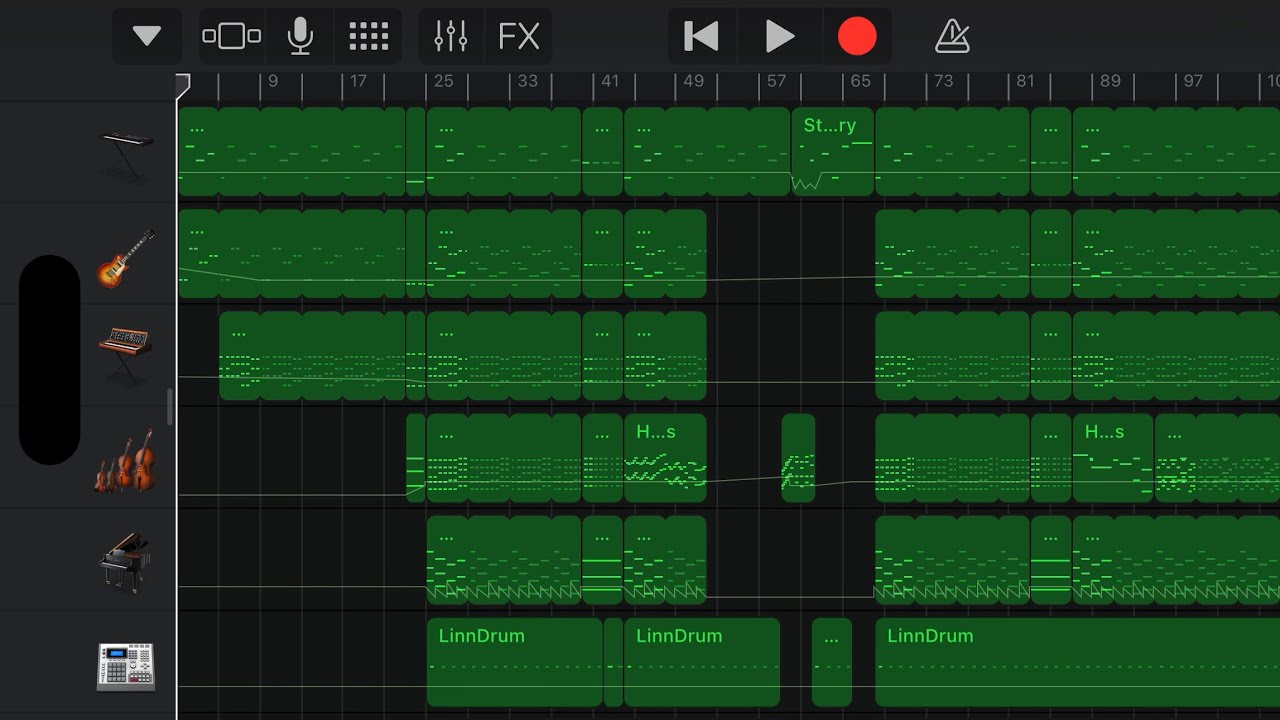
Task: Select the LinnDrum region starting at bar 44
Action: click(x=702, y=662)
